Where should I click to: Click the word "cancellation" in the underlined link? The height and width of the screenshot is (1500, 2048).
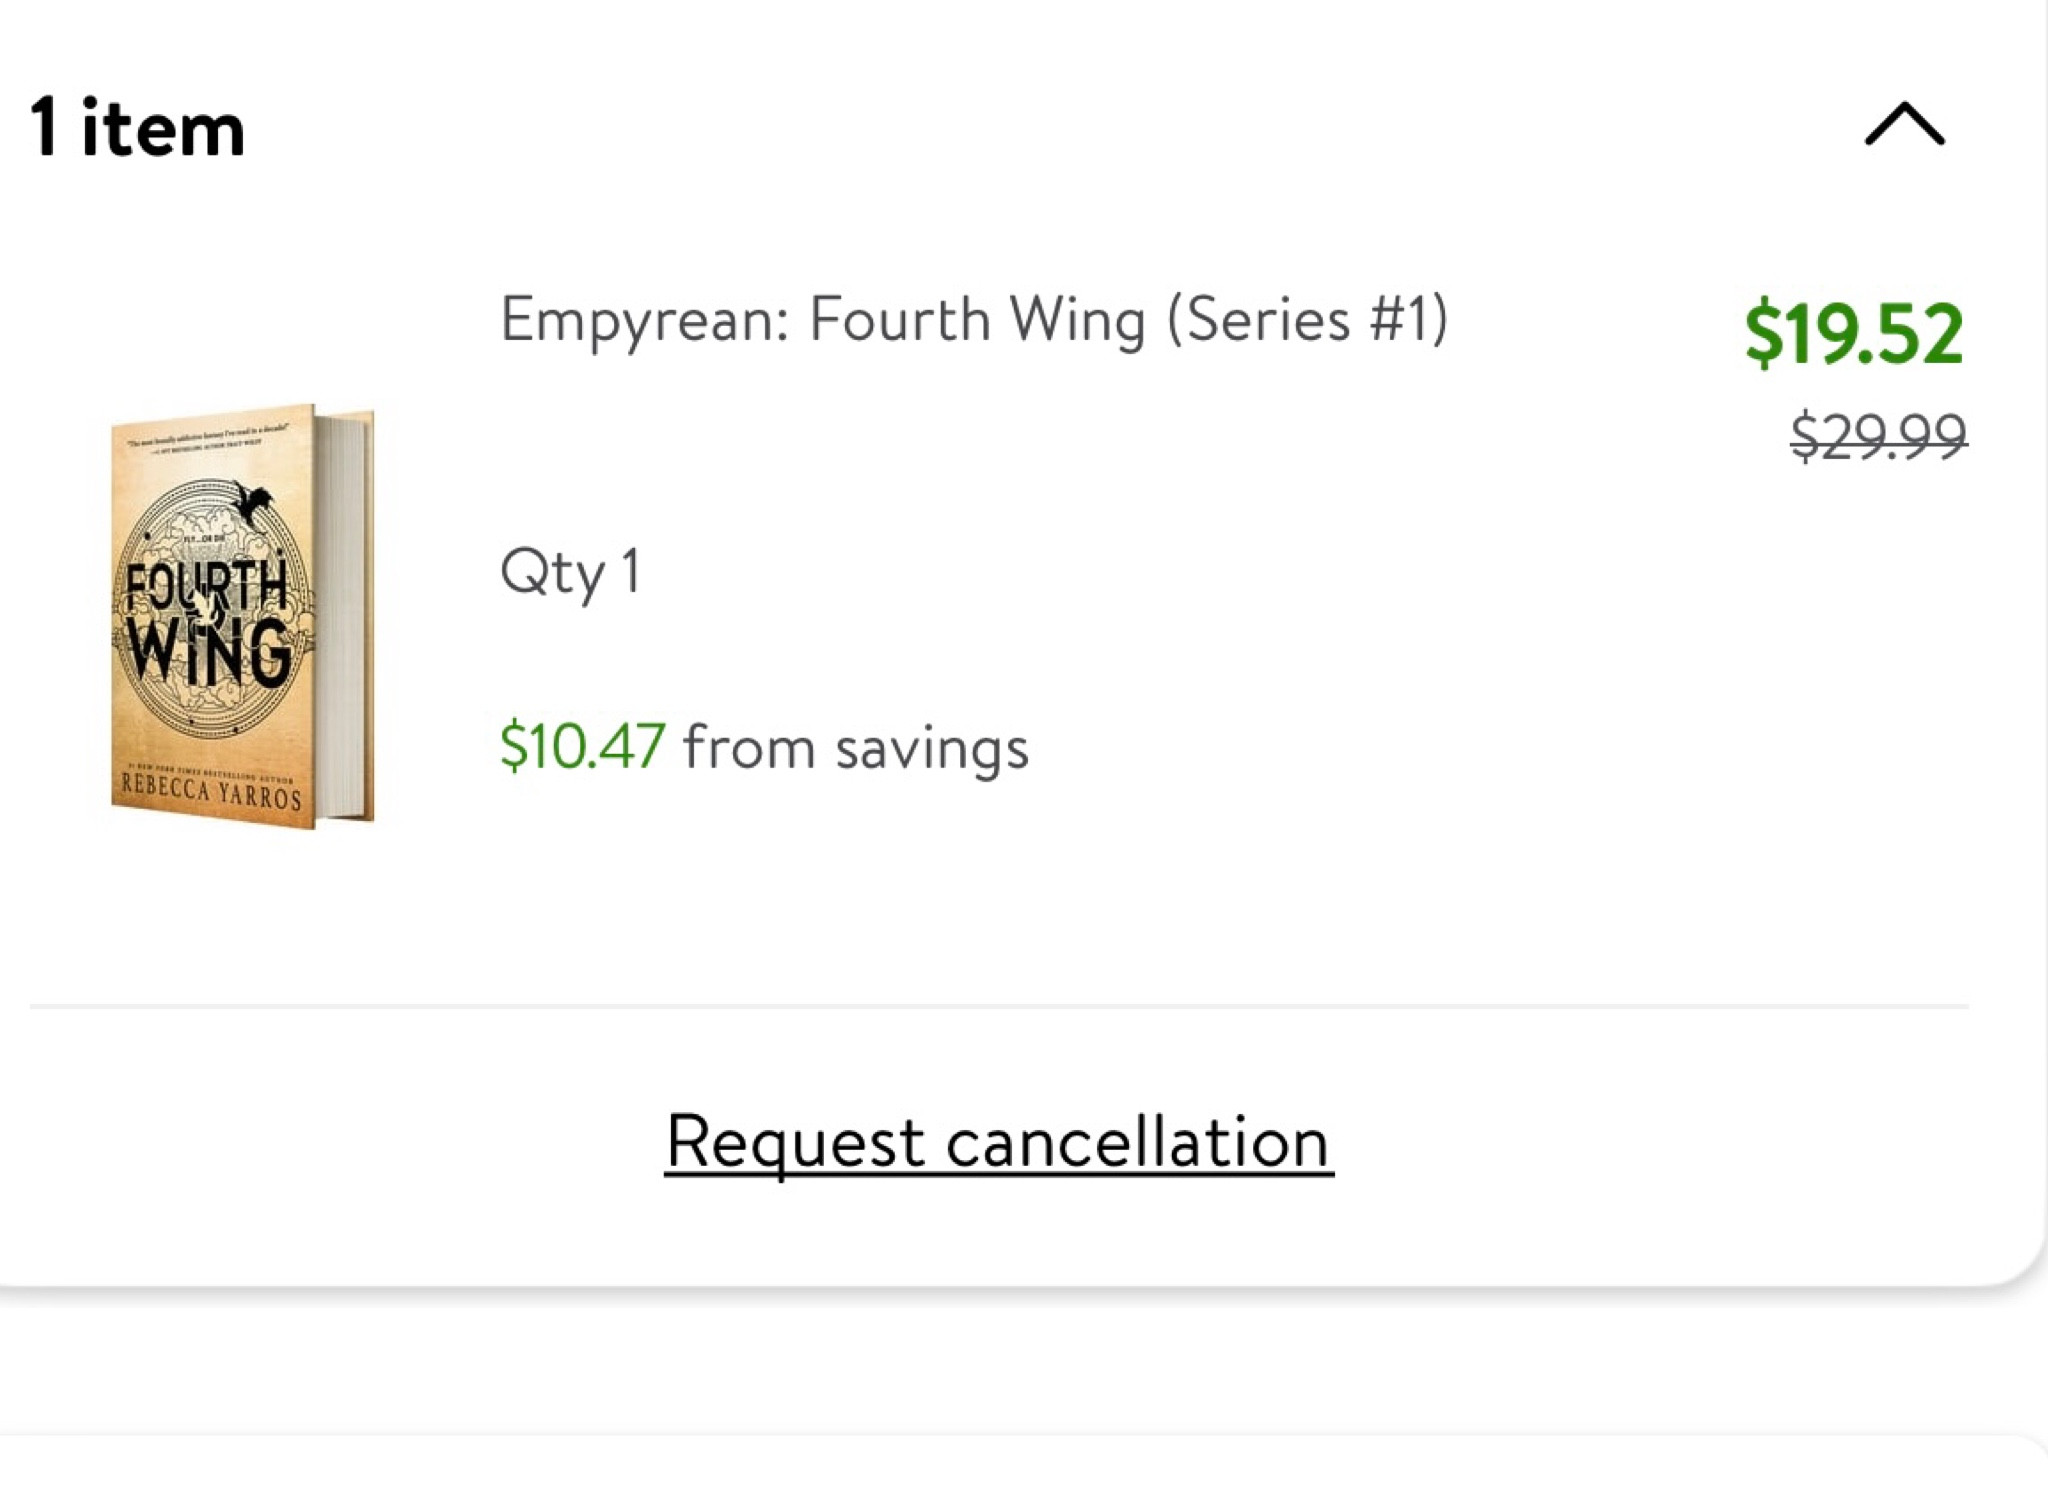1136,1142
